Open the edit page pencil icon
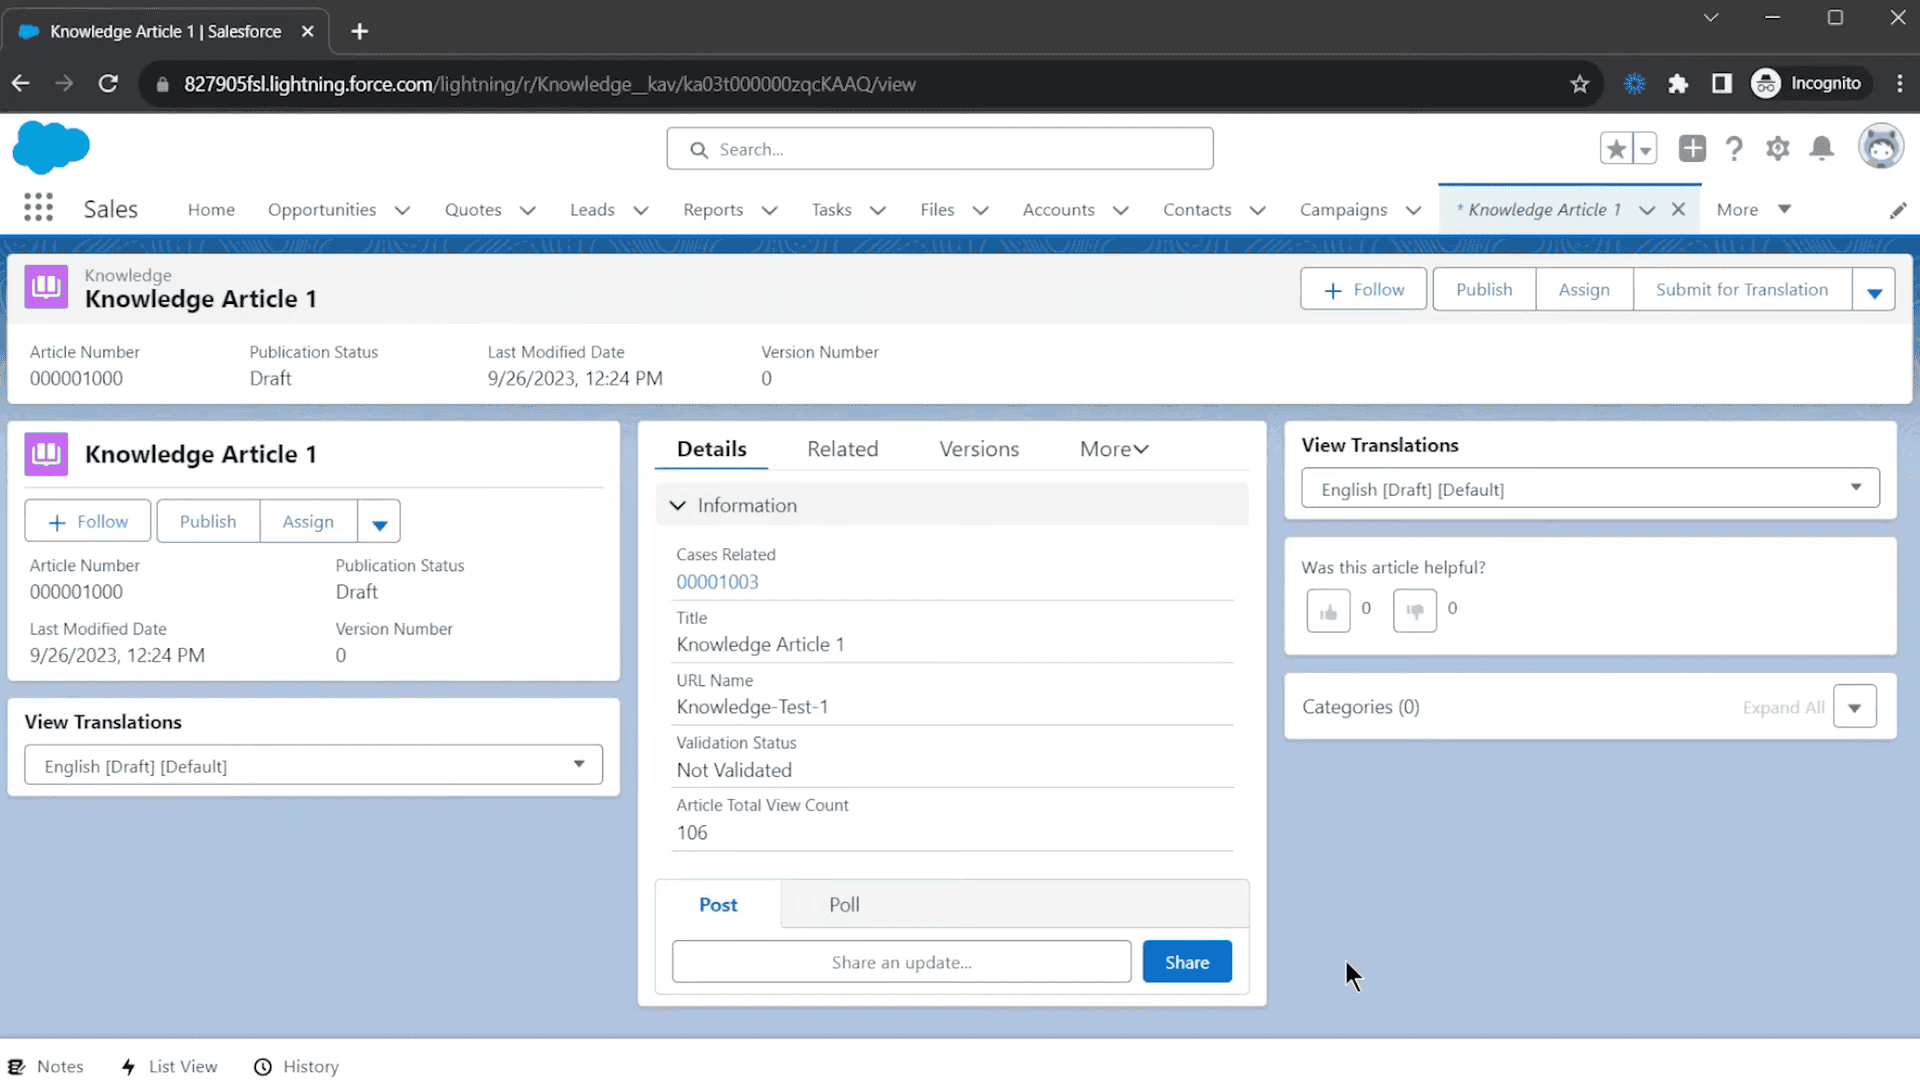This screenshot has height=1080, width=1920. tap(1899, 209)
